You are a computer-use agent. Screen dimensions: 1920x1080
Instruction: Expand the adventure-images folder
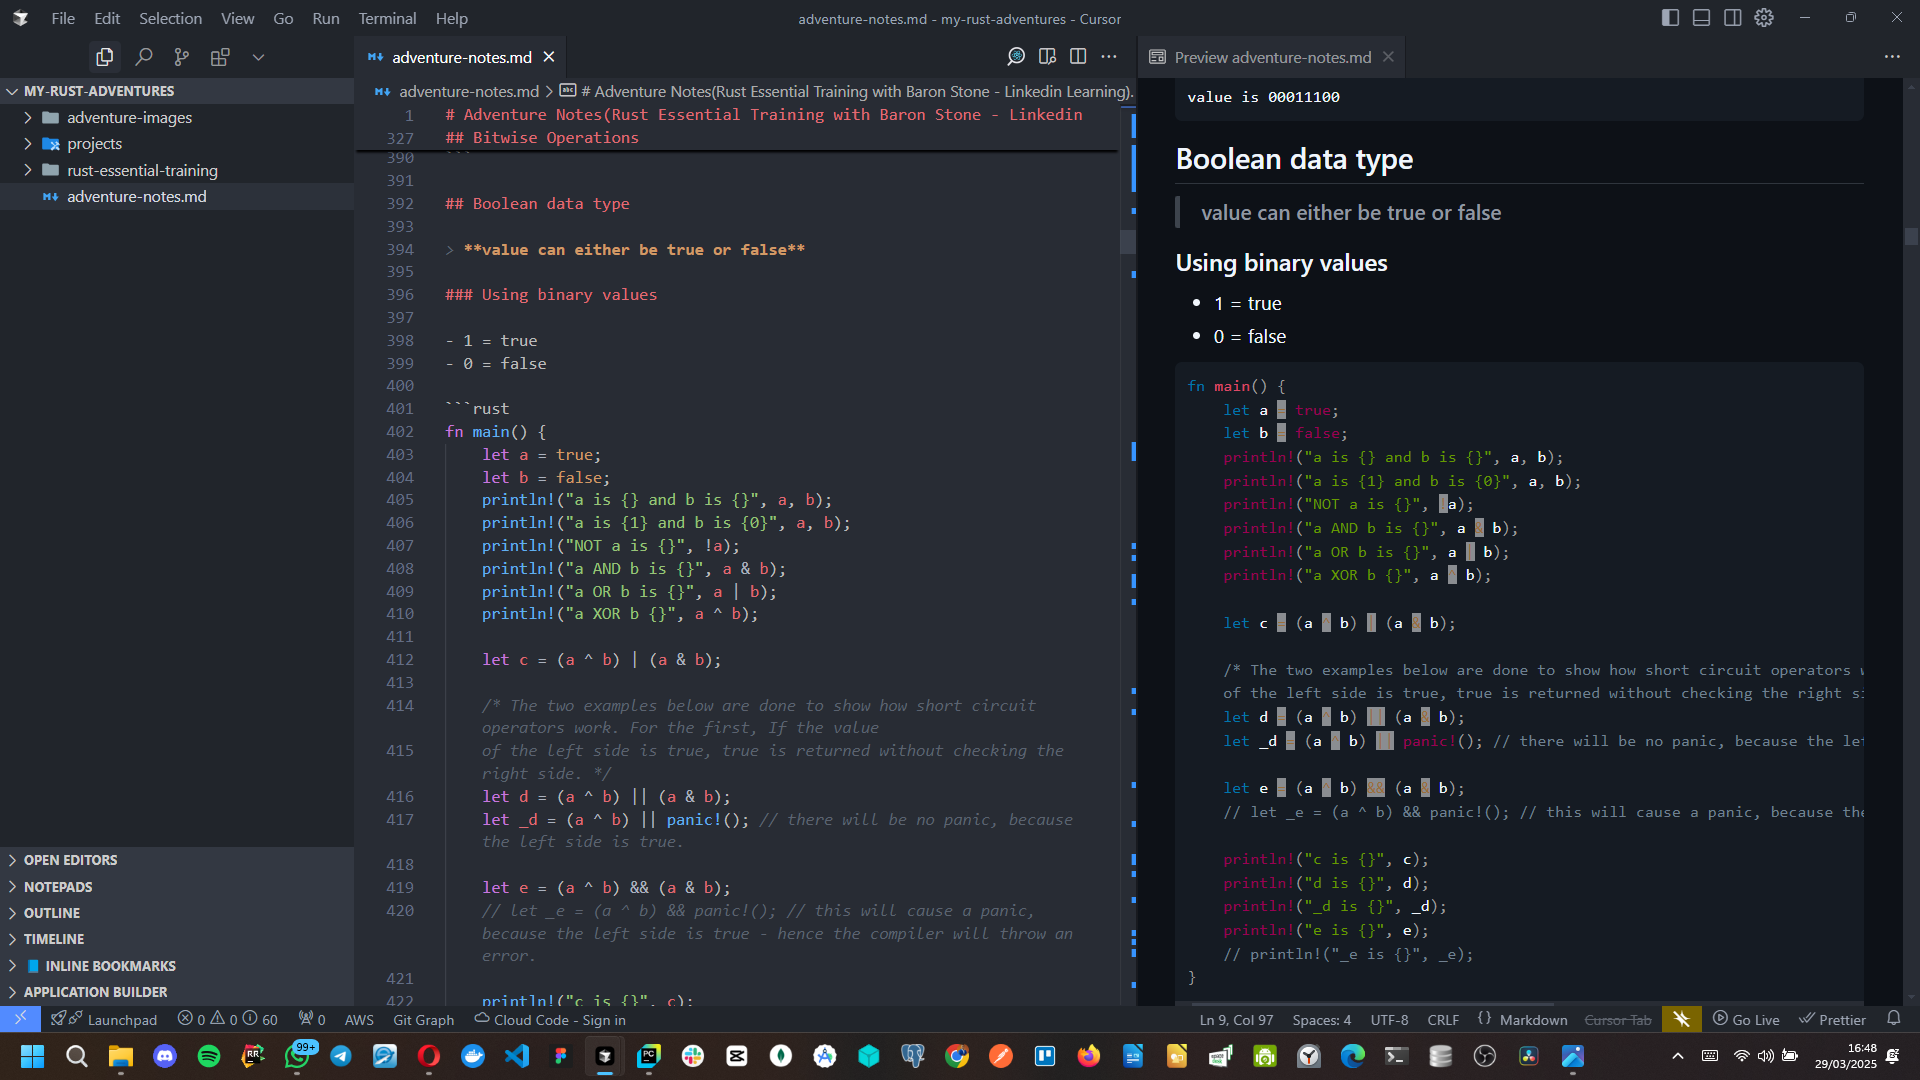click(x=129, y=117)
